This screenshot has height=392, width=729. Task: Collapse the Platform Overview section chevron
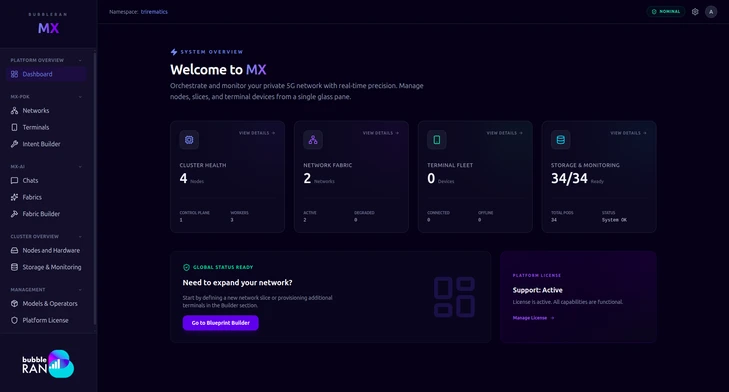point(80,60)
